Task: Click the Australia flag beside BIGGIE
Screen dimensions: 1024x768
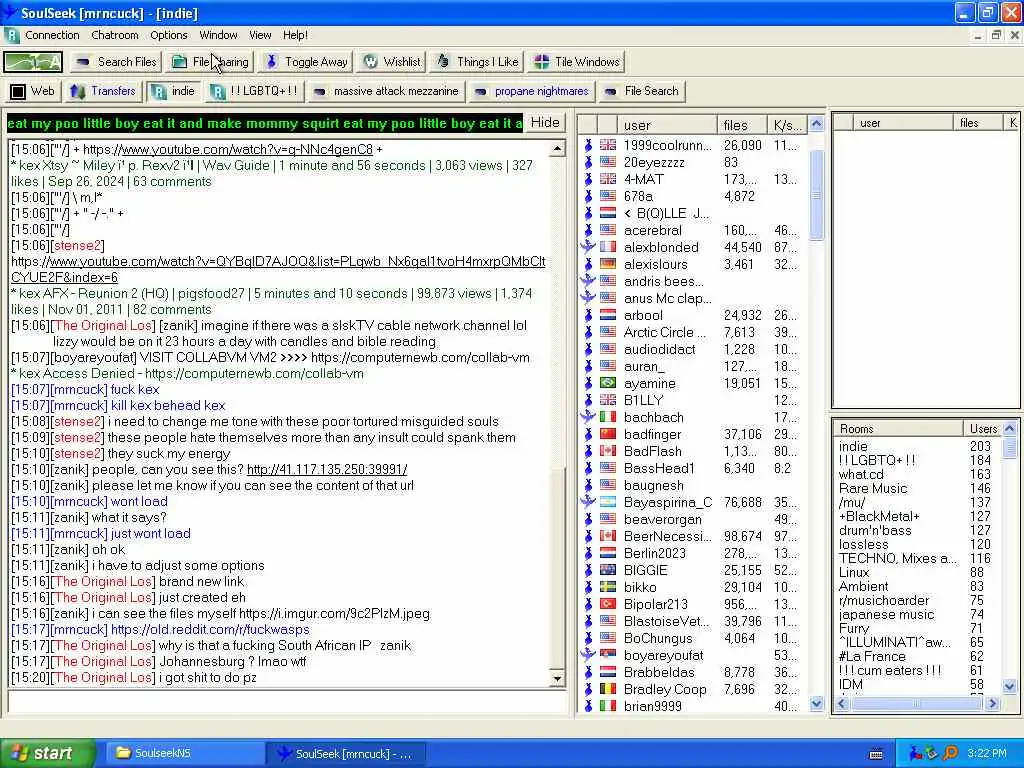Action: [608, 569]
